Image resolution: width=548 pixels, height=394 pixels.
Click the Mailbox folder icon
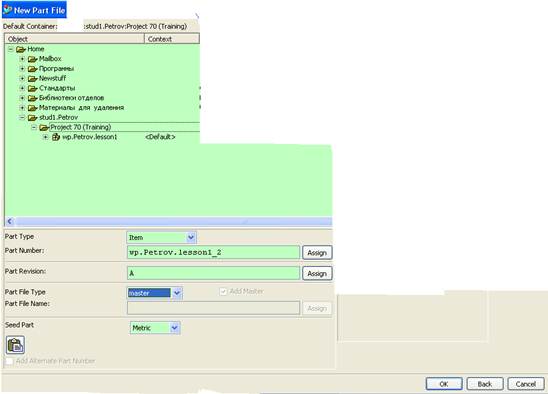33,59
